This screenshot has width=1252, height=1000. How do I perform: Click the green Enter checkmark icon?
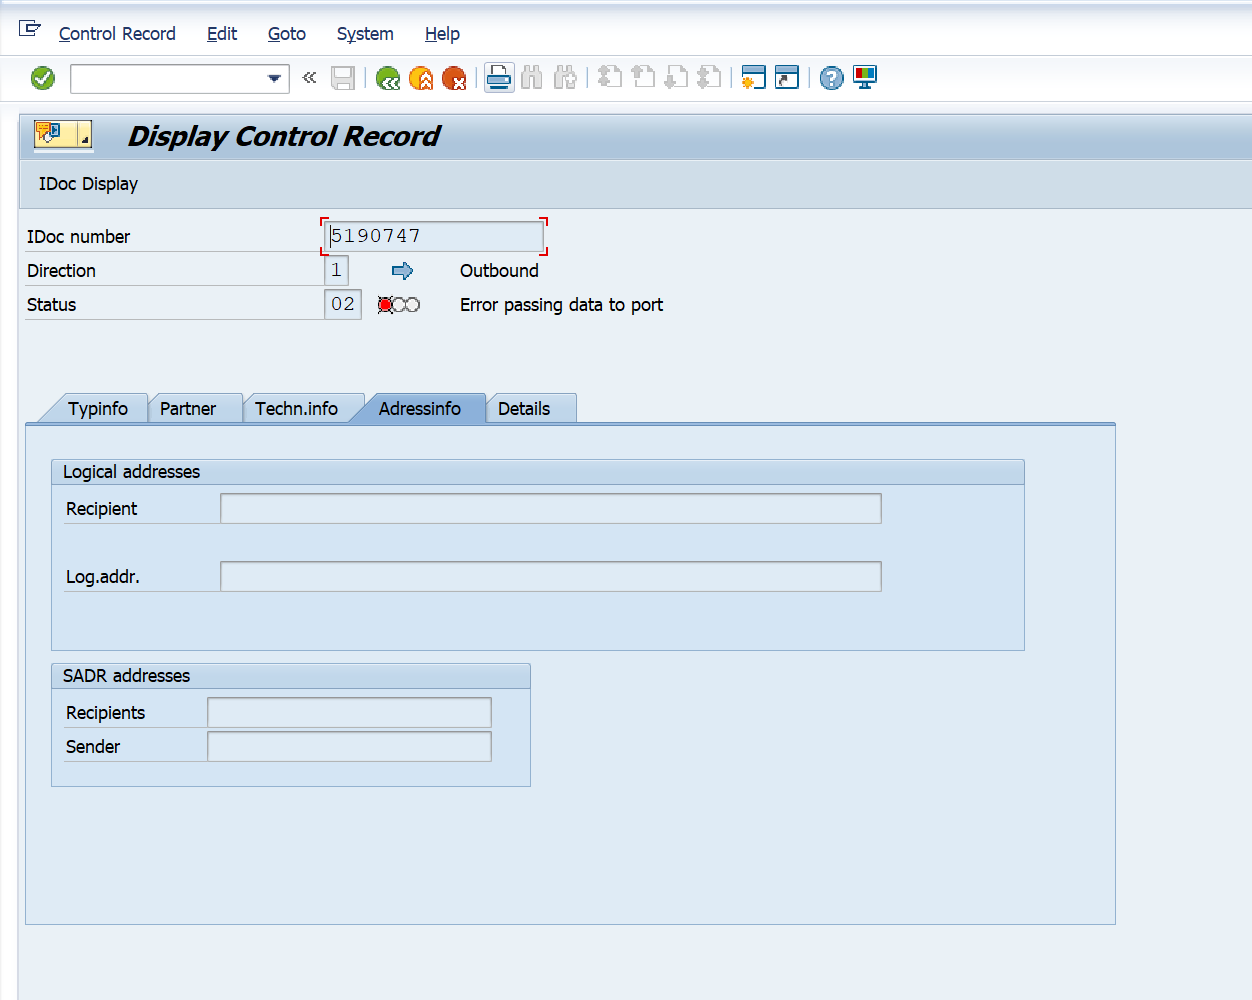coord(43,78)
